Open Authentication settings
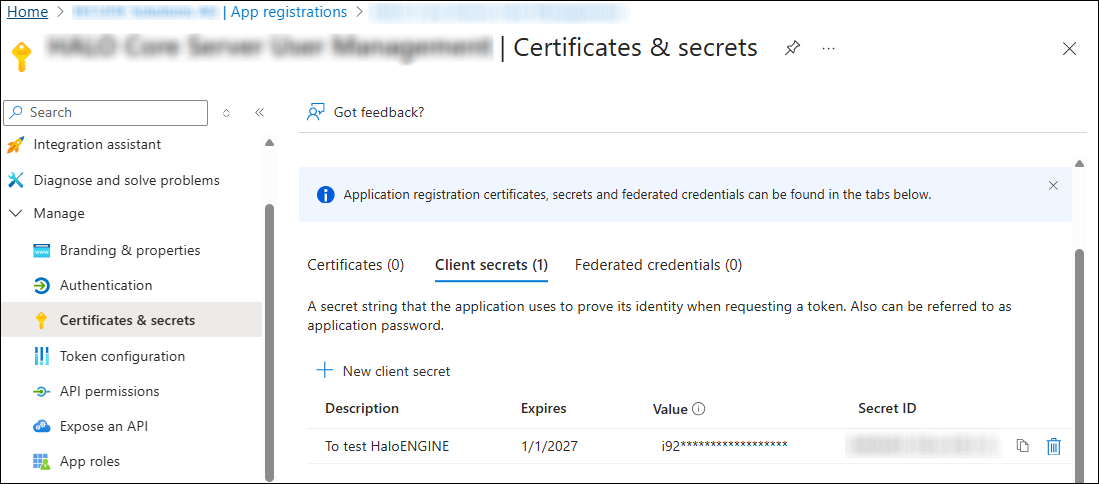This screenshot has width=1099, height=484. (106, 285)
